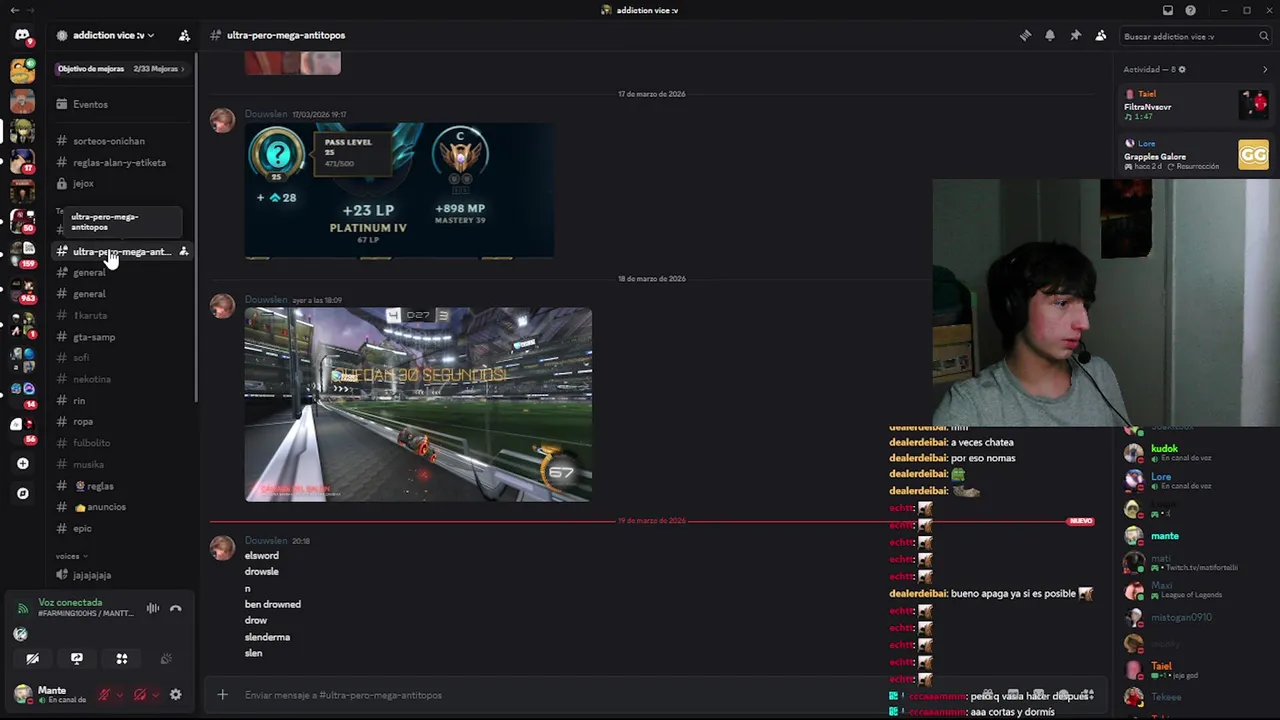Viewport: 1280px width, 720px height.
Task: Toggle noise suppression waveform icon
Action: click(153, 608)
